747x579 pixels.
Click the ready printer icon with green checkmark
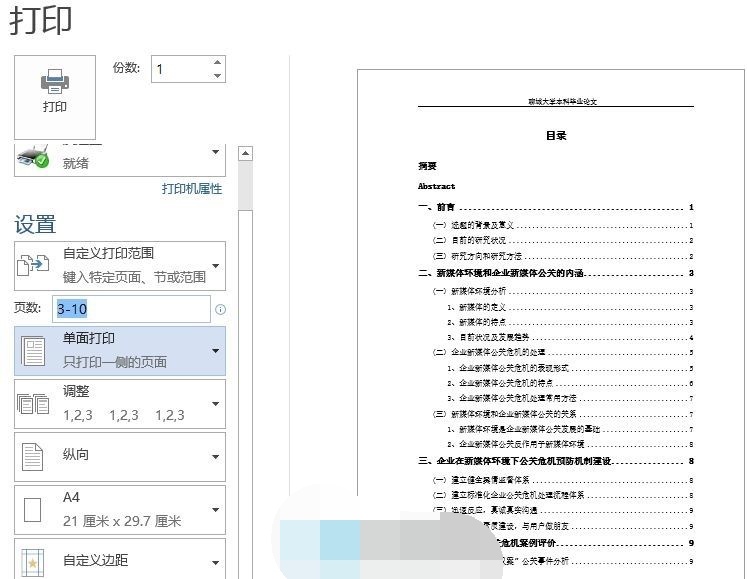tap(34, 157)
